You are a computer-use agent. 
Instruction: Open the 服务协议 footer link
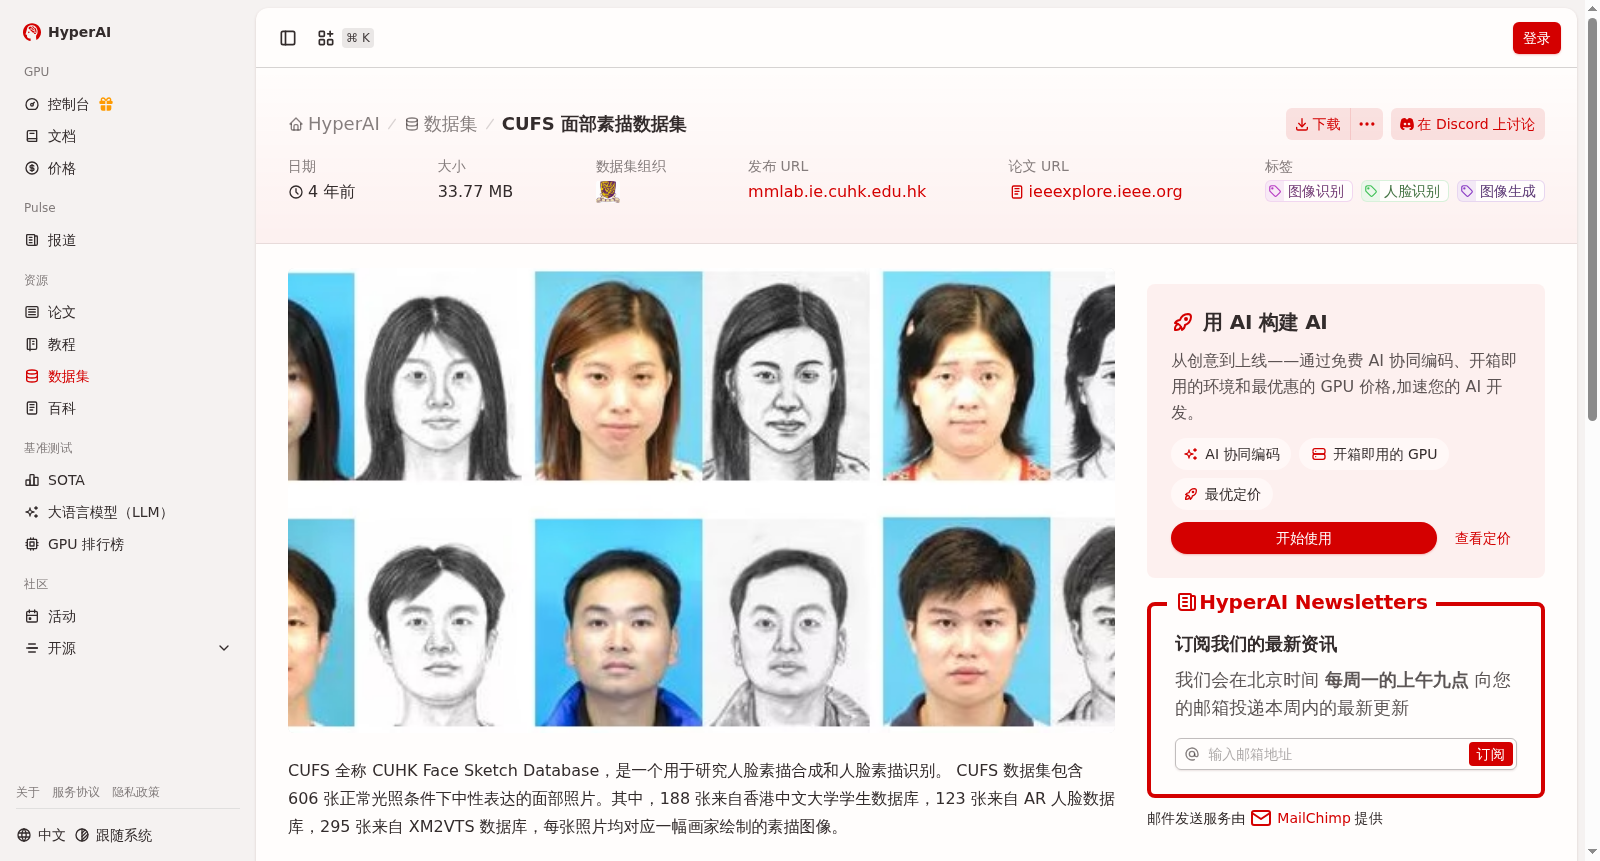[76, 792]
